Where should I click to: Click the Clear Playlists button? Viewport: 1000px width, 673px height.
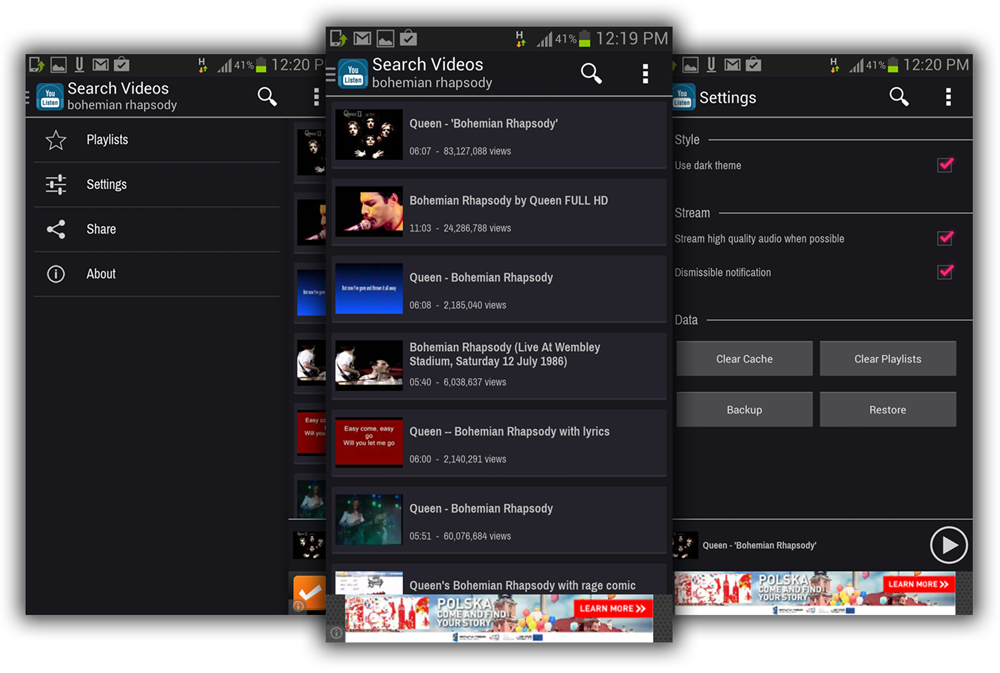[888, 359]
